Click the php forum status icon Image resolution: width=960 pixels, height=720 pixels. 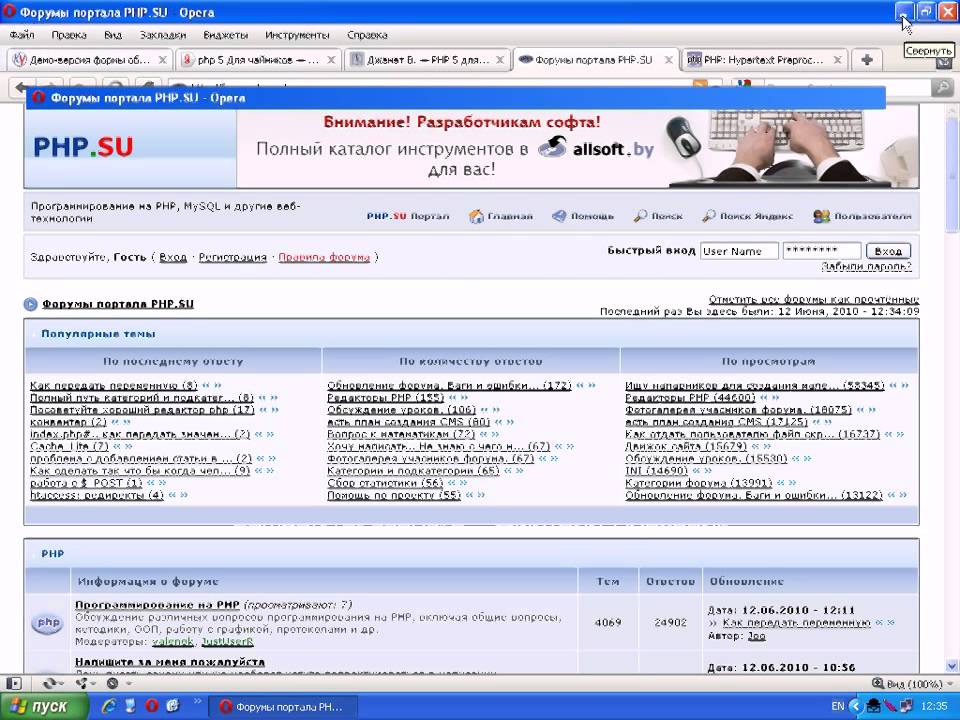[48, 623]
